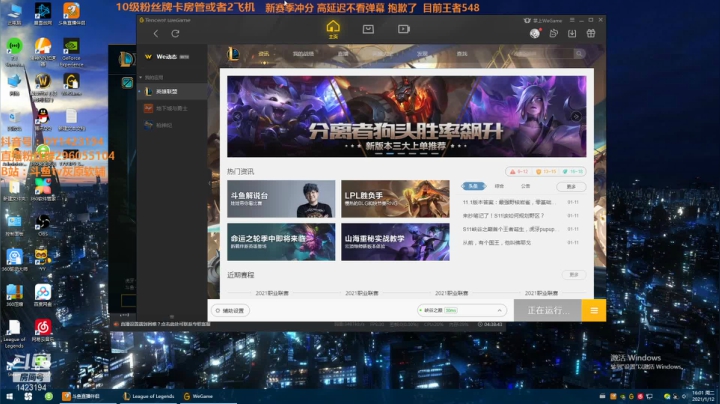The height and width of the screenshot is (404, 720).
Task: Open the 辅助设置 button
Action: [x=230, y=311]
